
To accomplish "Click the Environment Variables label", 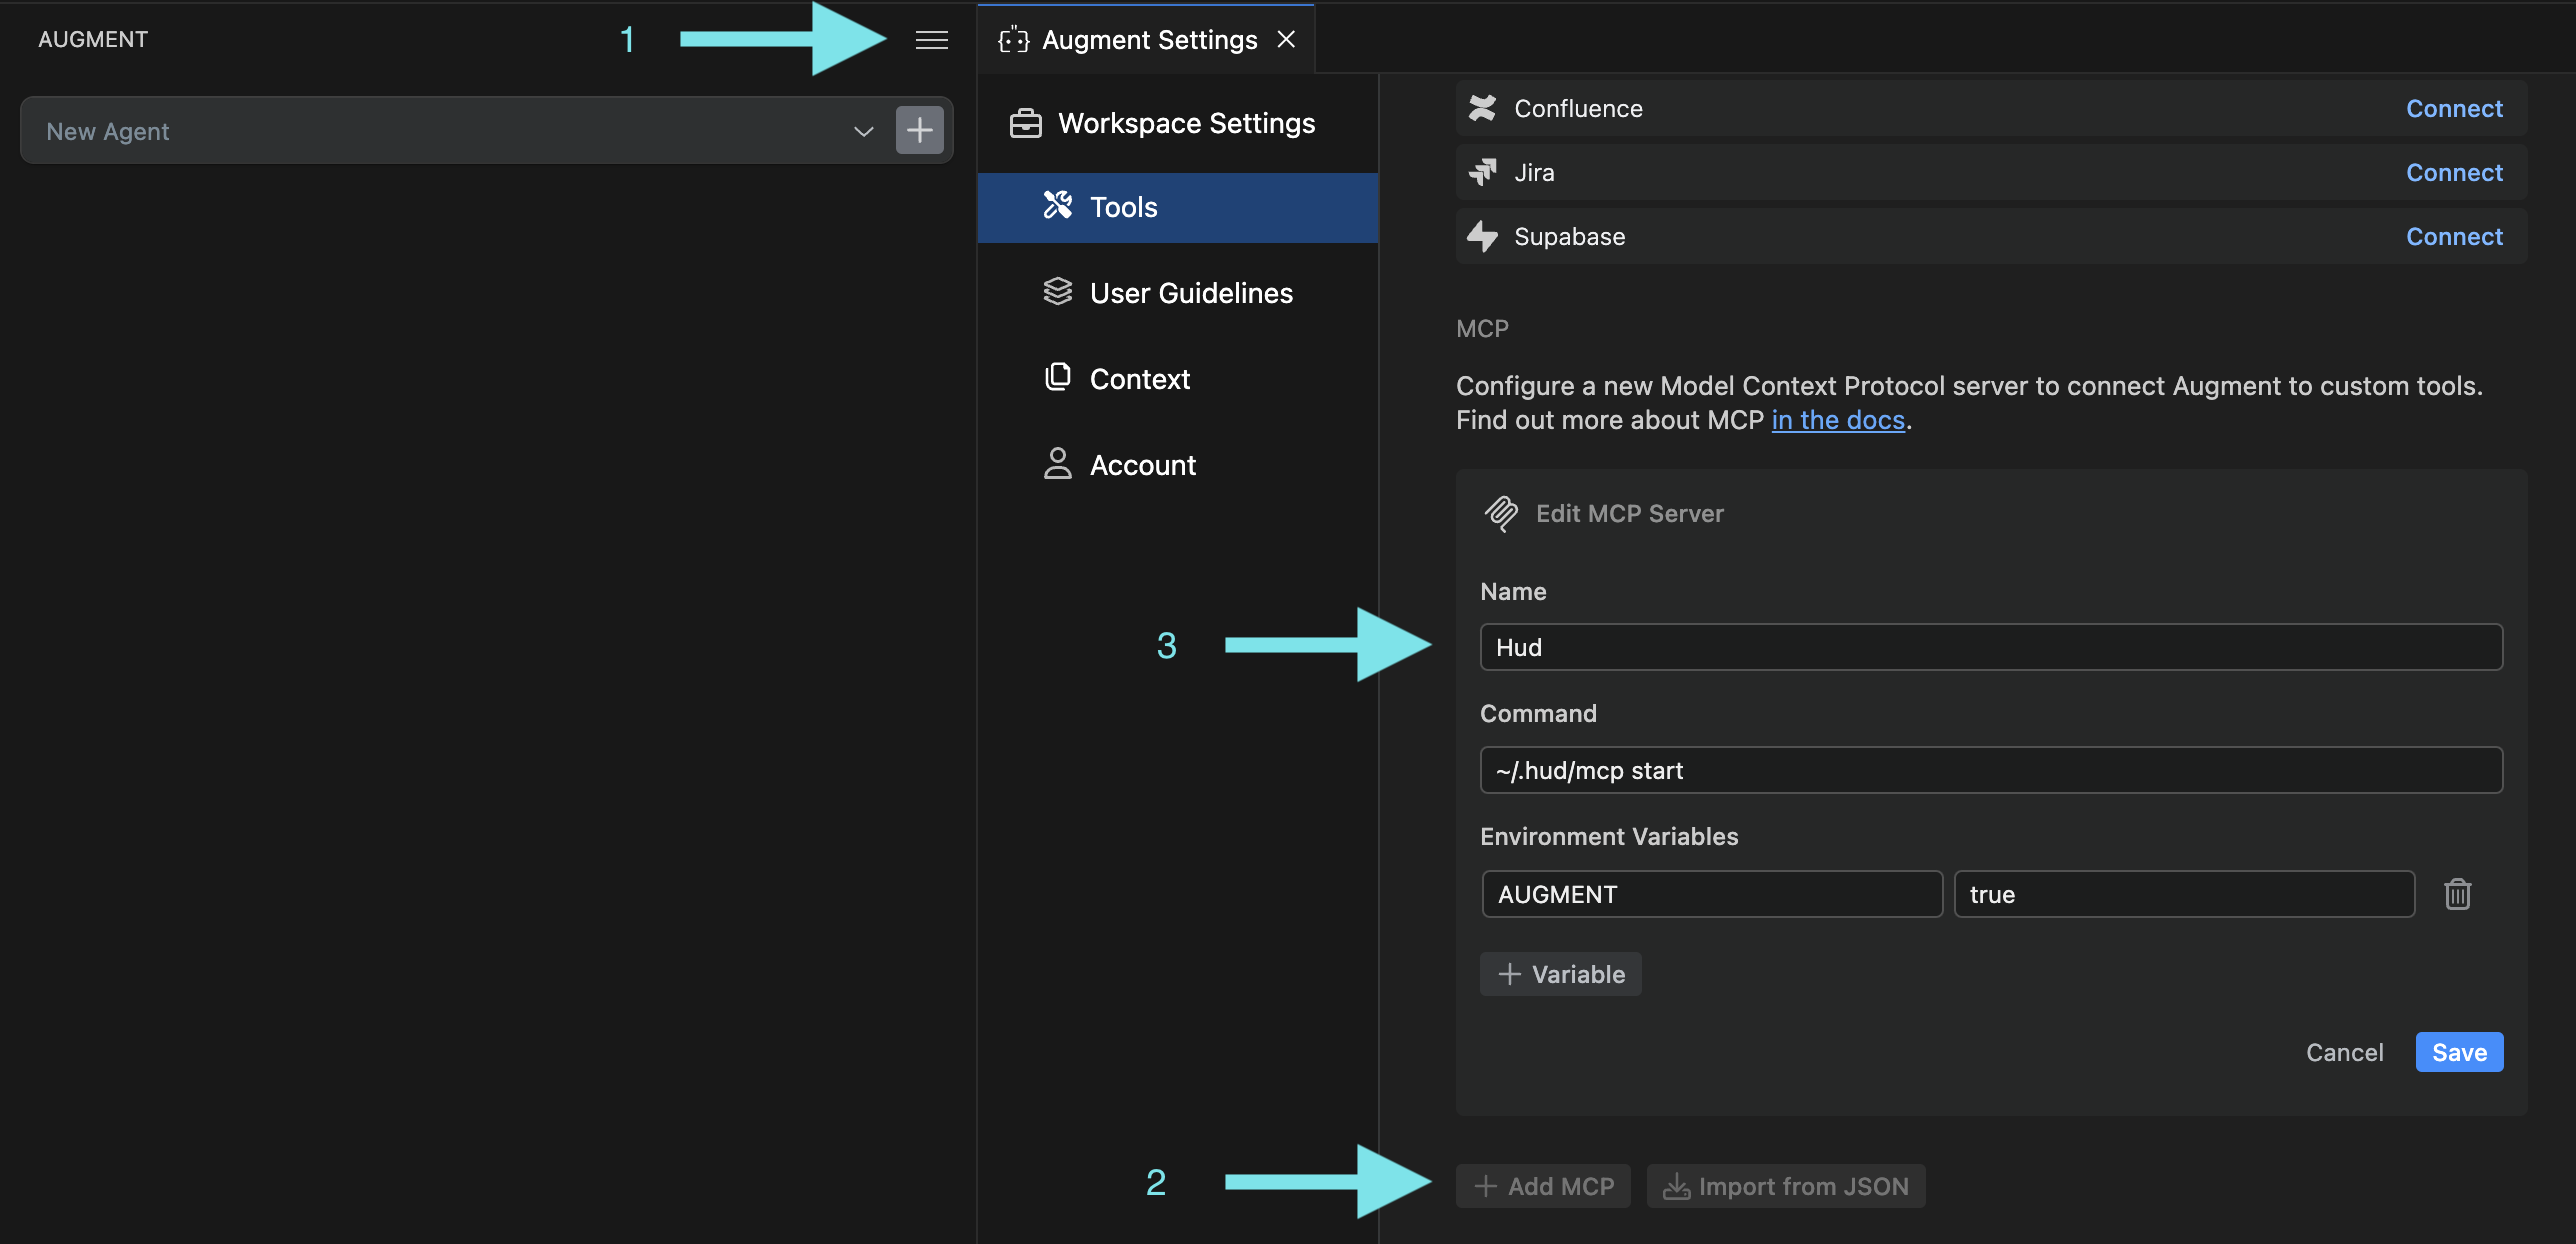I will click(x=1609, y=836).
